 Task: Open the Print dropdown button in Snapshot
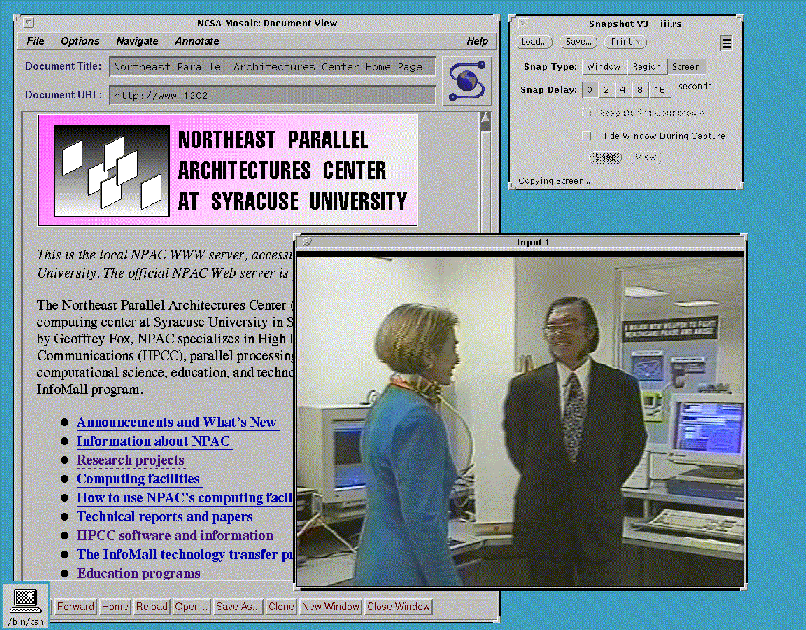point(626,42)
